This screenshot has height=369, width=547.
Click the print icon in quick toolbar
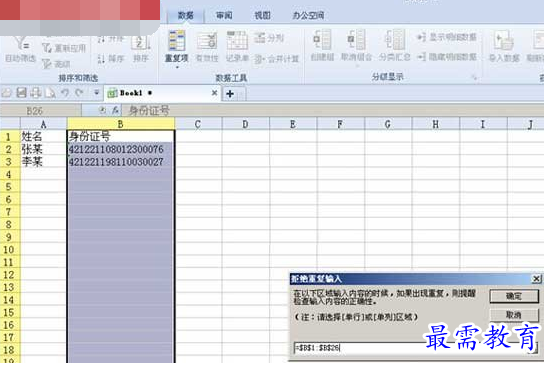(x=35, y=93)
